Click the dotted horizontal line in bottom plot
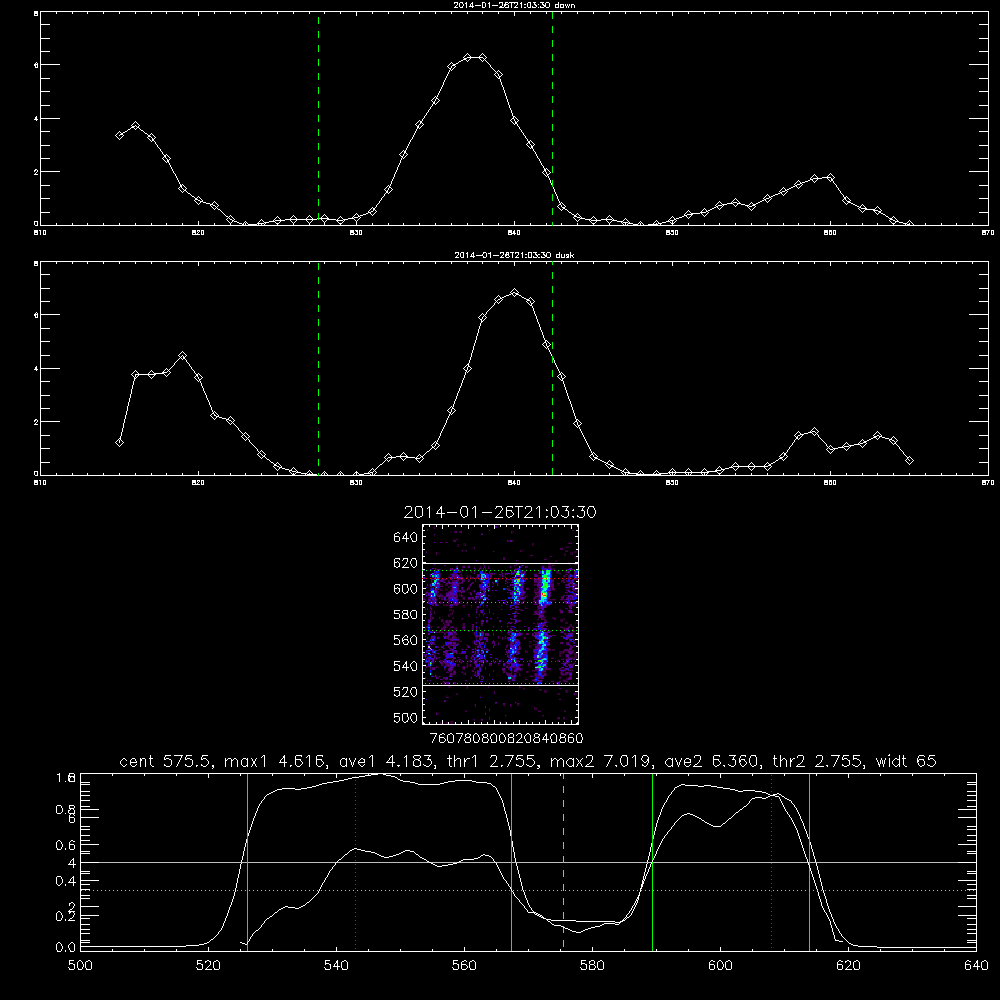Image resolution: width=1000 pixels, height=1000 pixels. coord(528,890)
